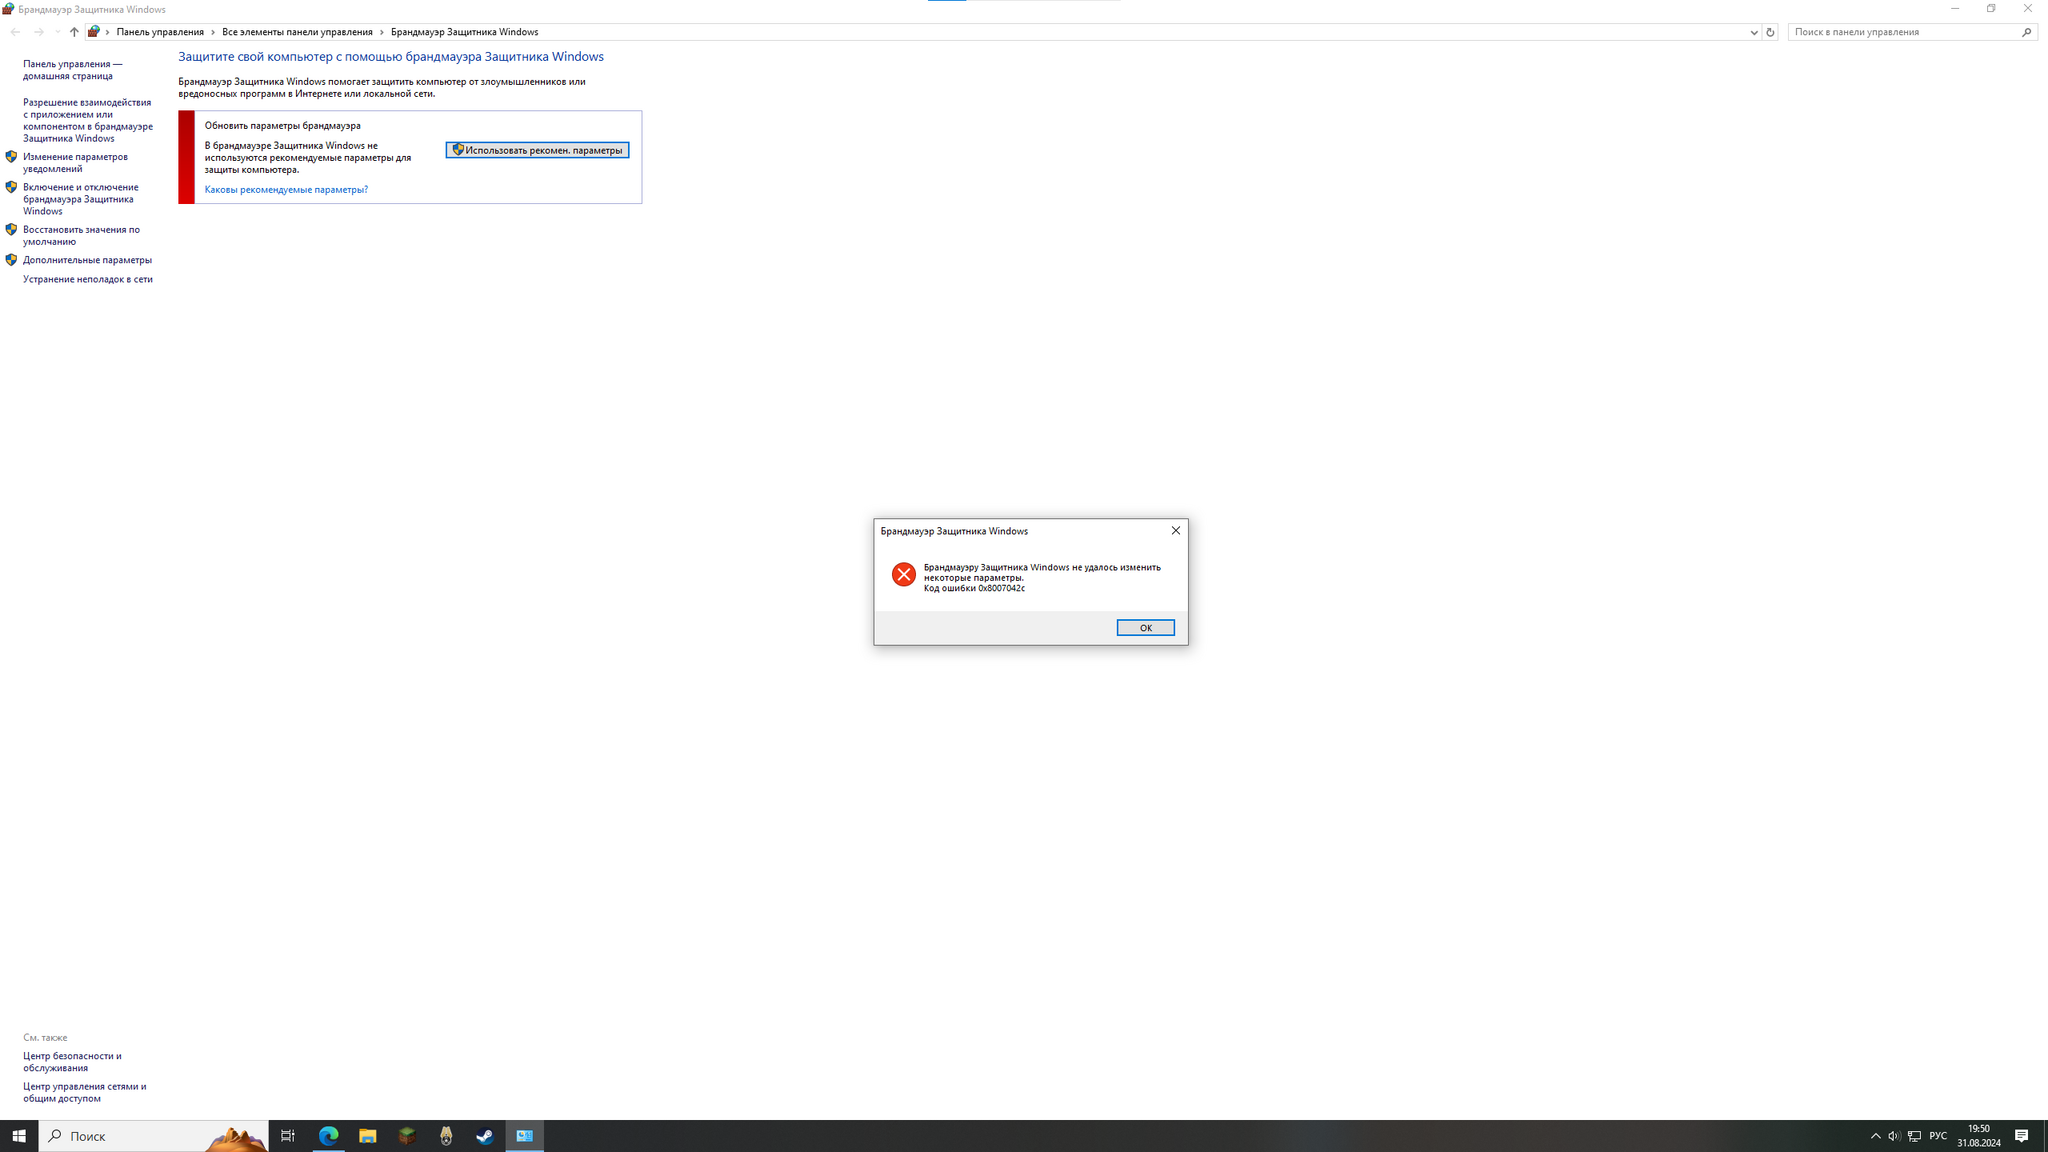Click the red error icon in dialog

903,574
